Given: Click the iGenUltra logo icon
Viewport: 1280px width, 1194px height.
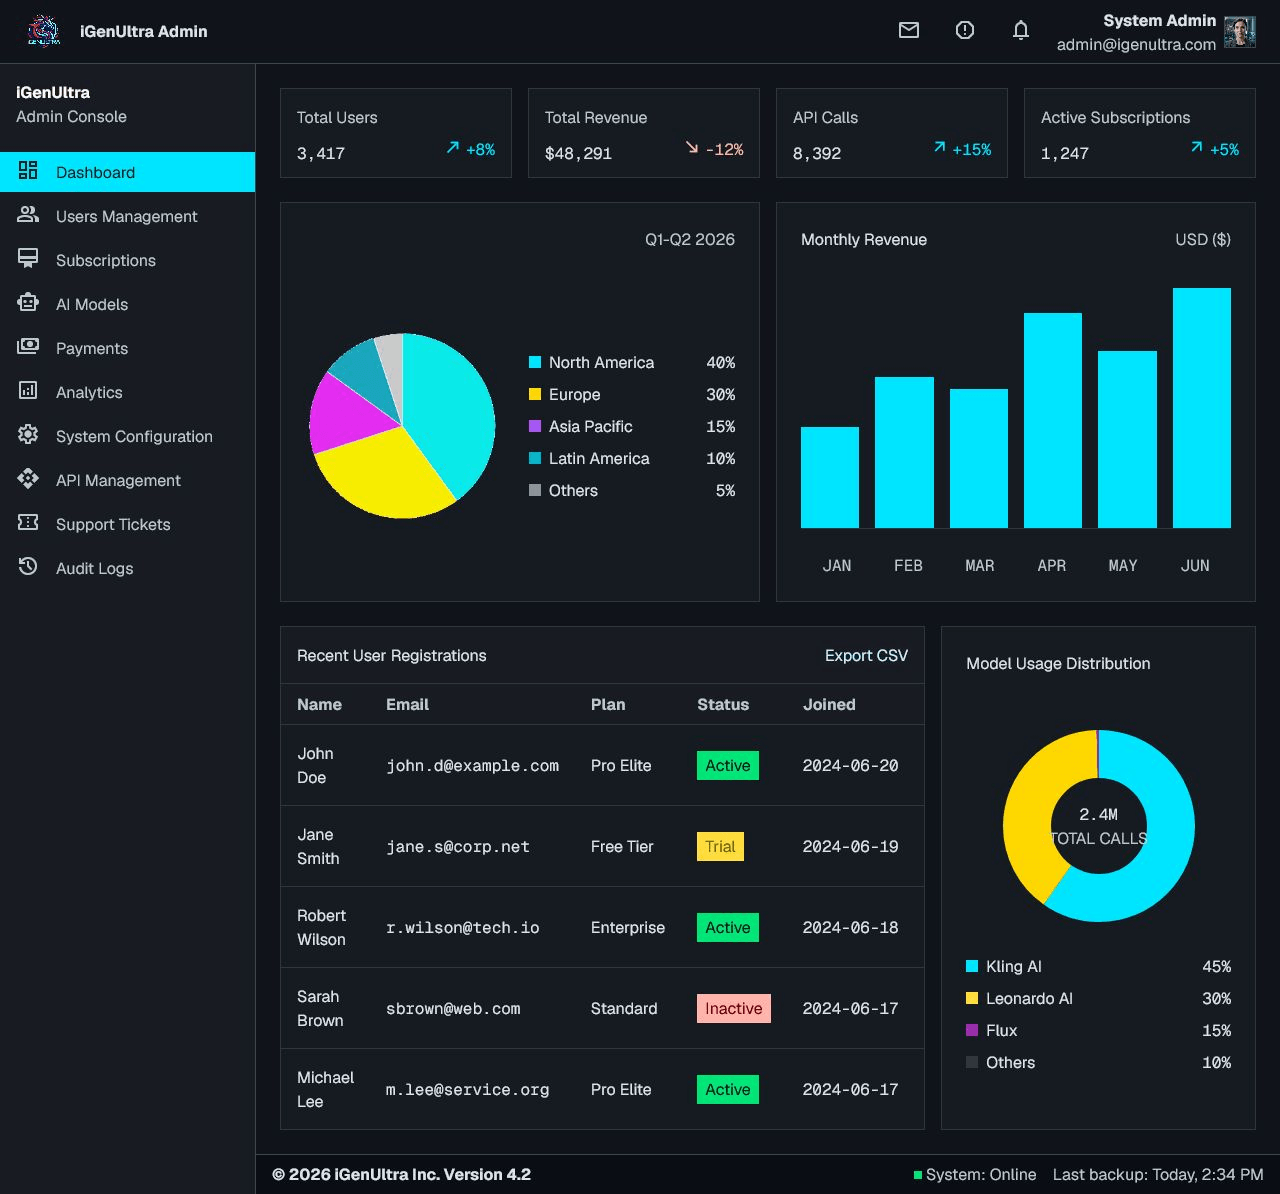Looking at the screenshot, I should click(x=43, y=31).
